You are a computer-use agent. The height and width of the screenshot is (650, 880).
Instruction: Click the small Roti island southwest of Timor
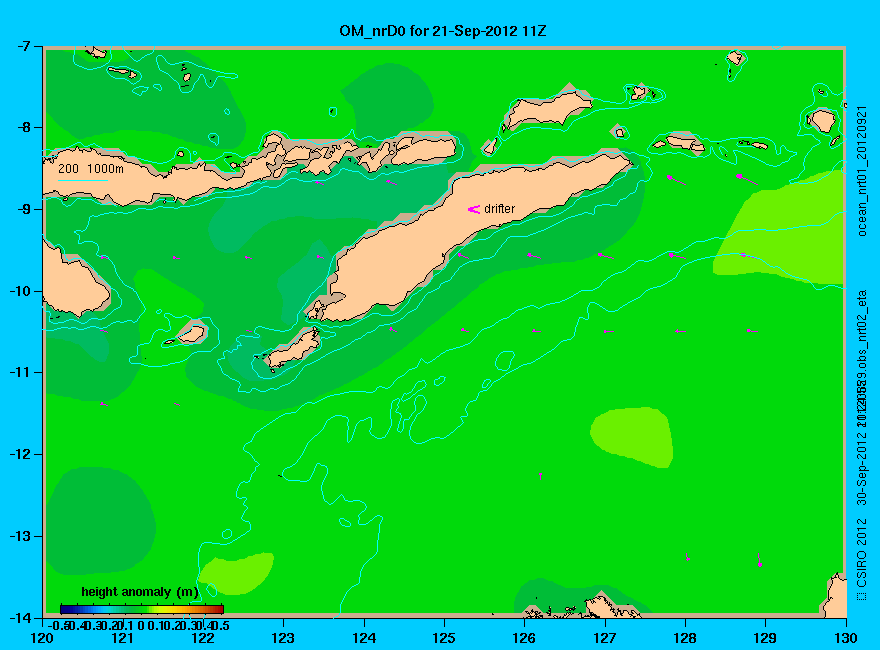(x=294, y=350)
